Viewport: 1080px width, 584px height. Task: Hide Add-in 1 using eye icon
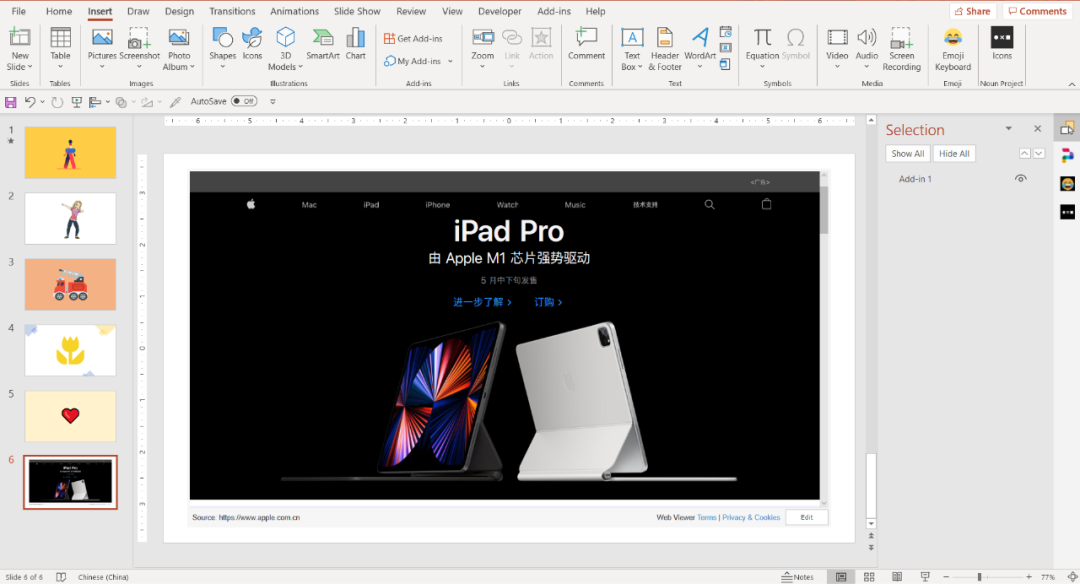click(1020, 179)
